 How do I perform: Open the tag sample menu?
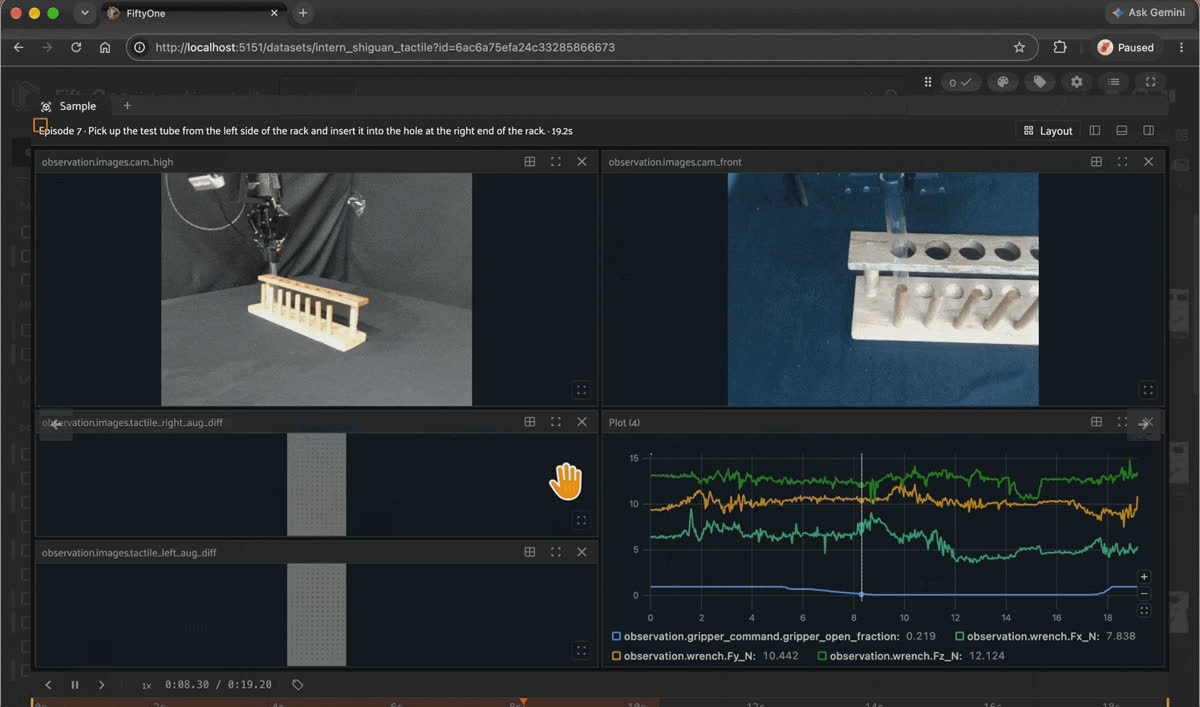(1040, 82)
